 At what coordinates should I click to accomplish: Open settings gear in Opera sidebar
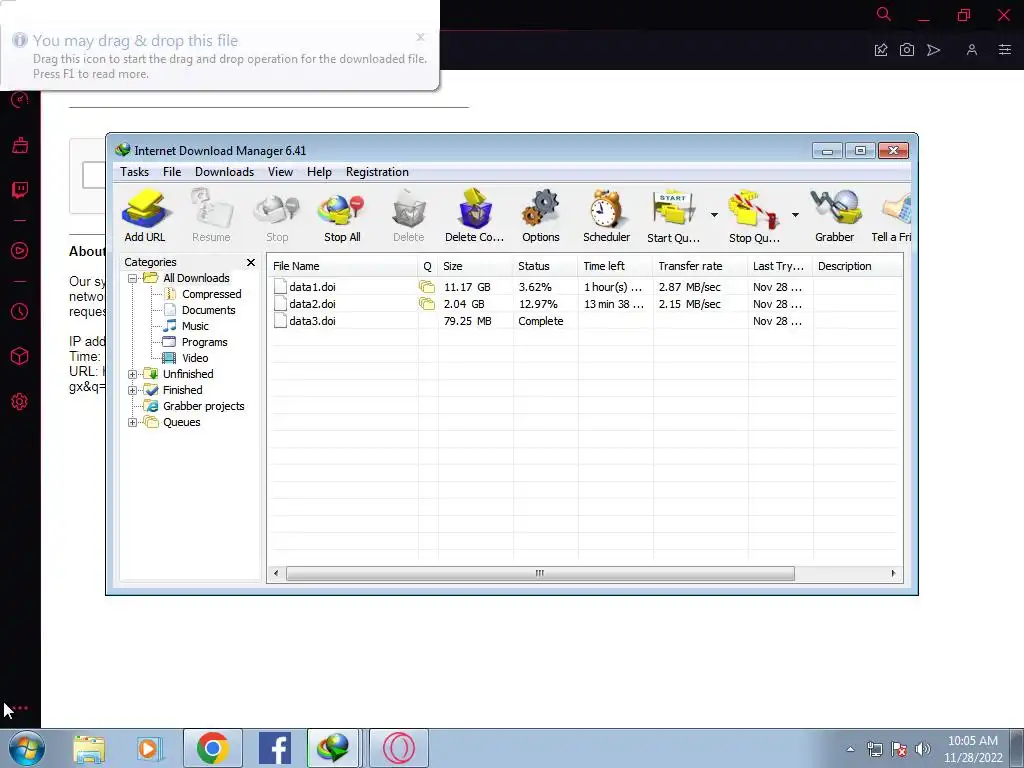click(20, 402)
